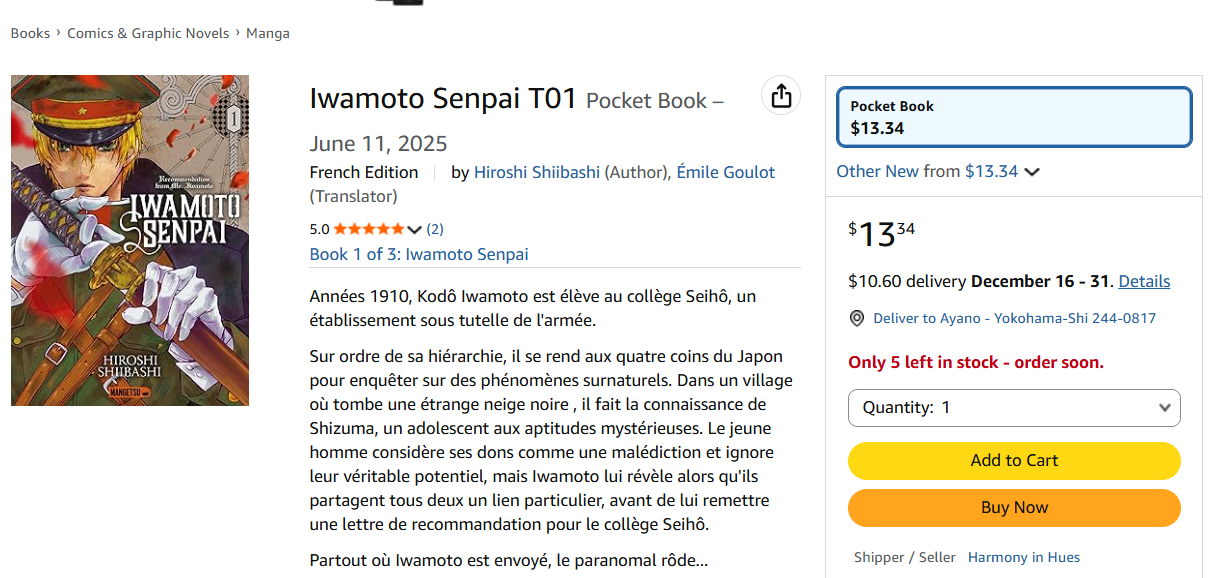This screenshot has height=578, width=1223.
Task: Open translator Émile Goulot's page
Action: click(725, 172)
